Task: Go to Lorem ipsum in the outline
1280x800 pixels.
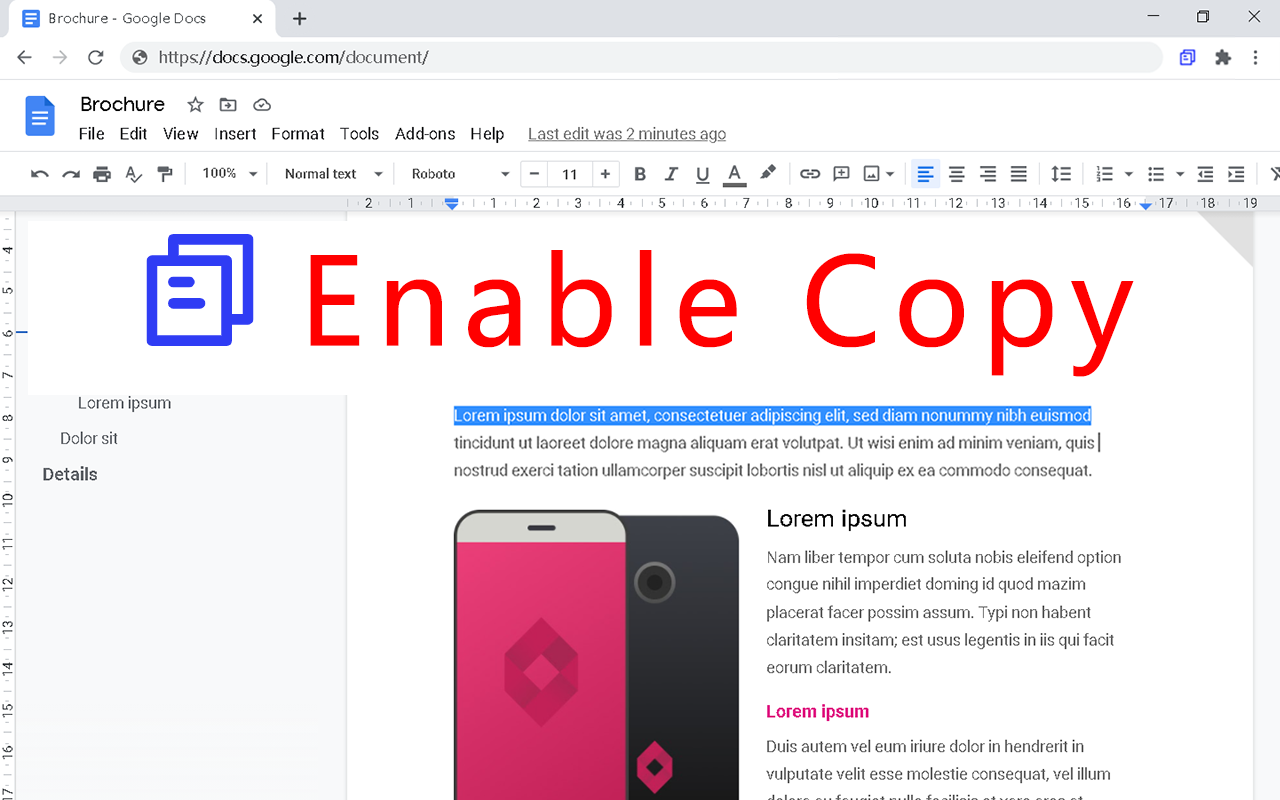Action: 124,403
